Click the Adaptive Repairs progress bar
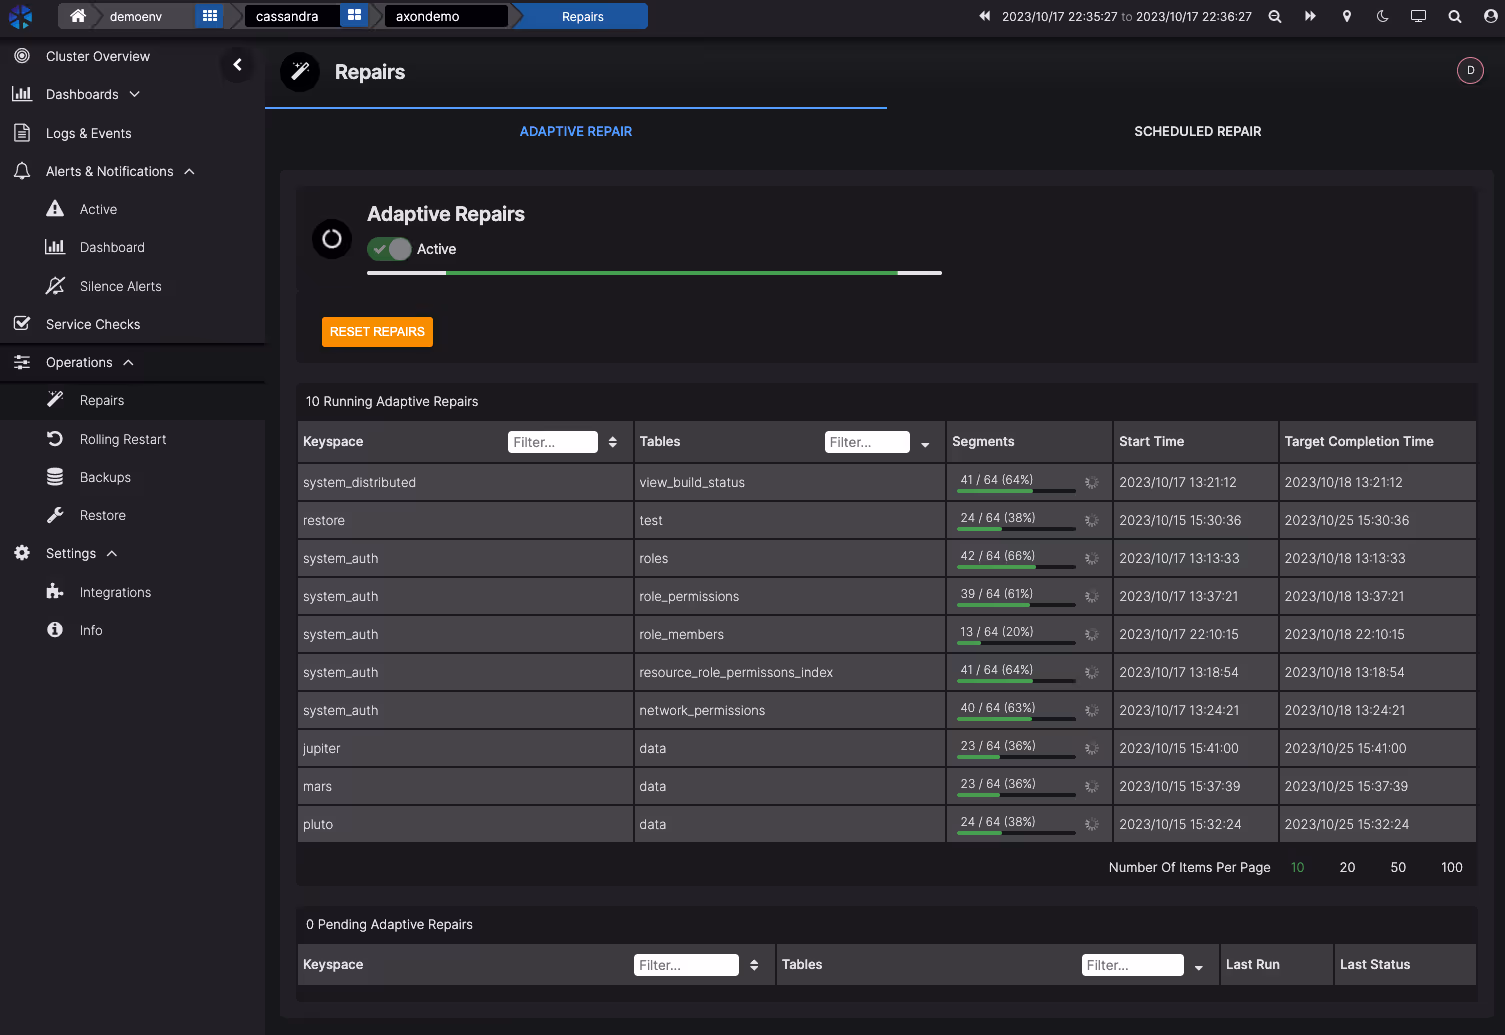This screenshot has width=1505, height=1035. 654,273
